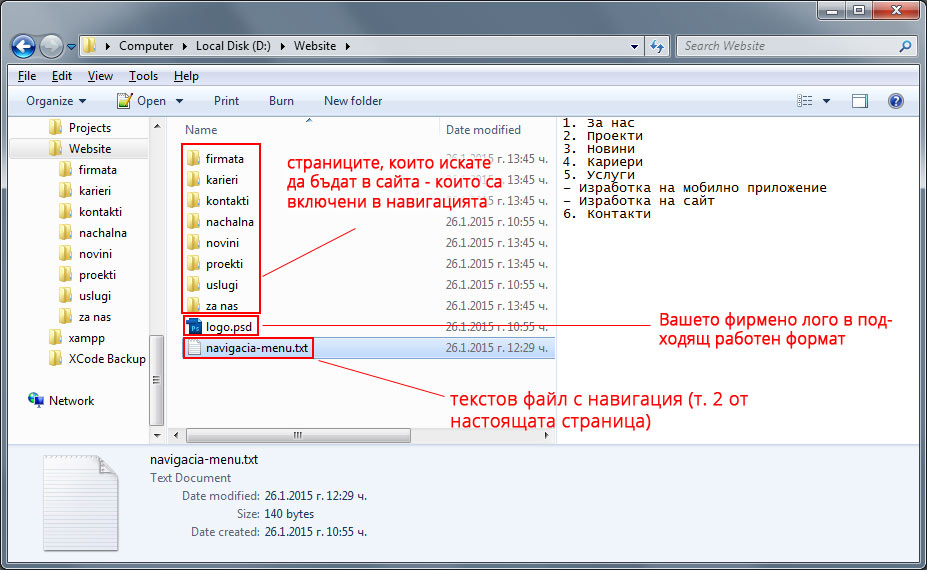Open the Tools menu

click(143, 76)
